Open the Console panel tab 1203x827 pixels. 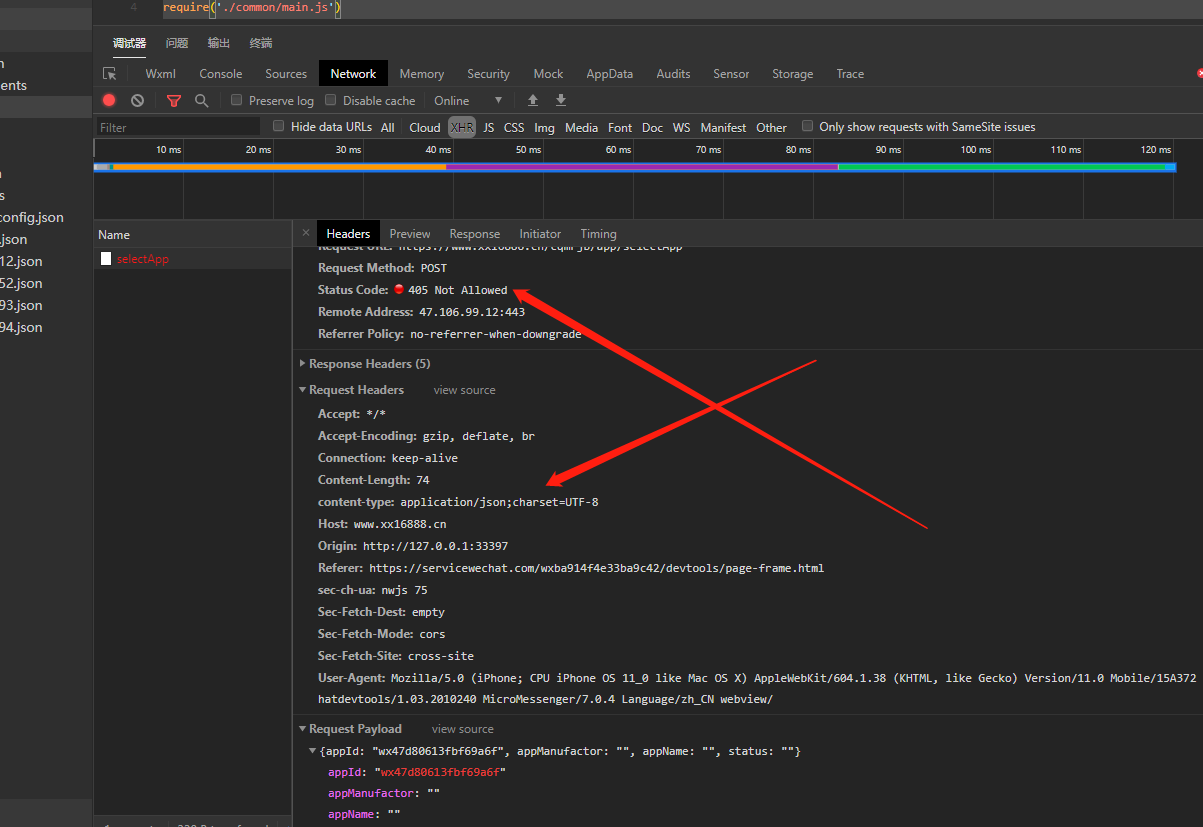tap(221, 74)
